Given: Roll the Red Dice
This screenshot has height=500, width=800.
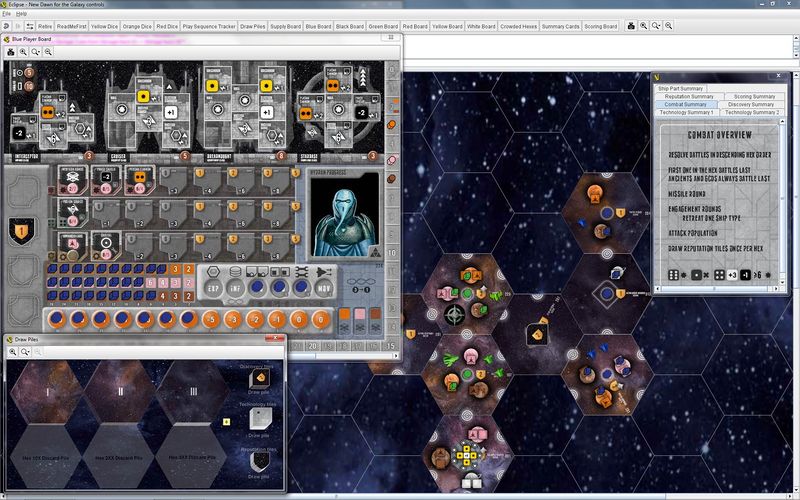Looking at the screenshot, I should 167,27.
